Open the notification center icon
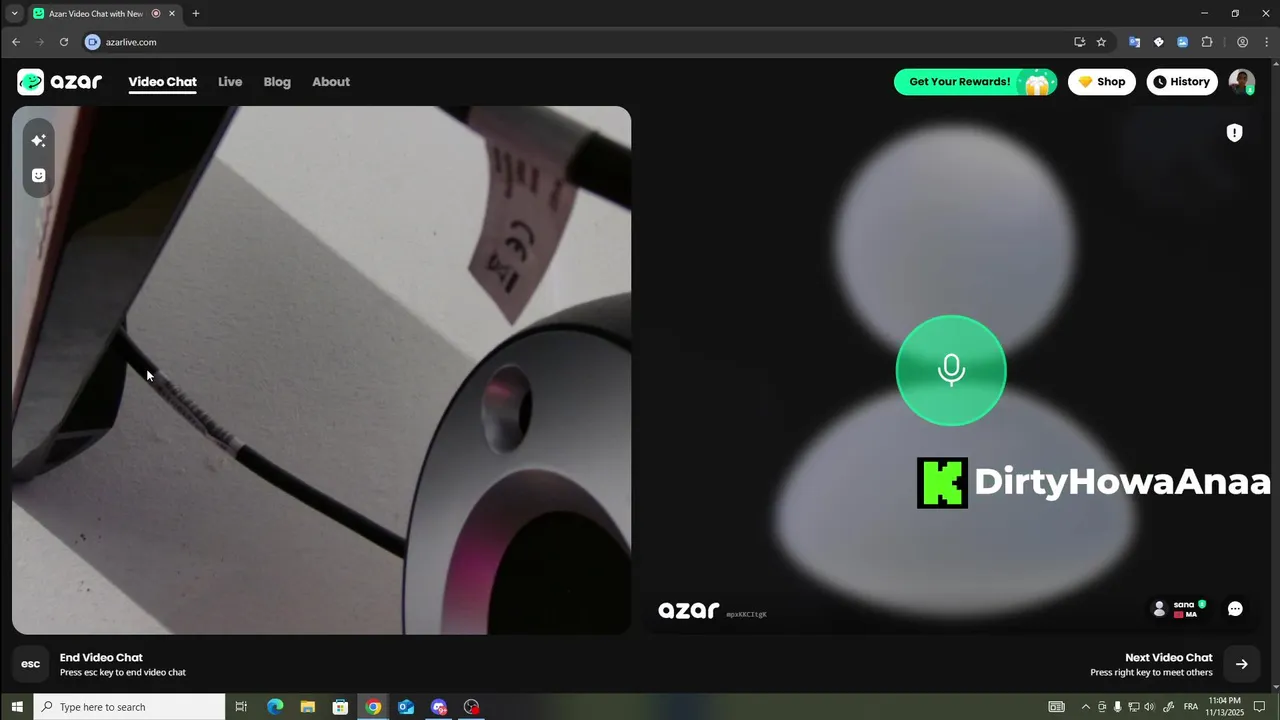The image size is (1280, 720). click(1260, 707)
